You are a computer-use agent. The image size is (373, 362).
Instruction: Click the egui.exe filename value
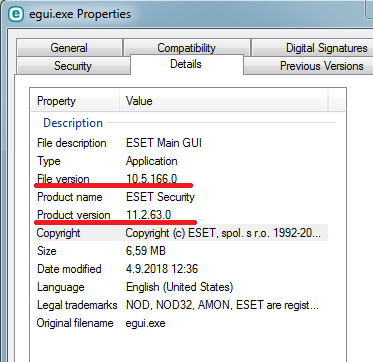(x=145, y=323)
